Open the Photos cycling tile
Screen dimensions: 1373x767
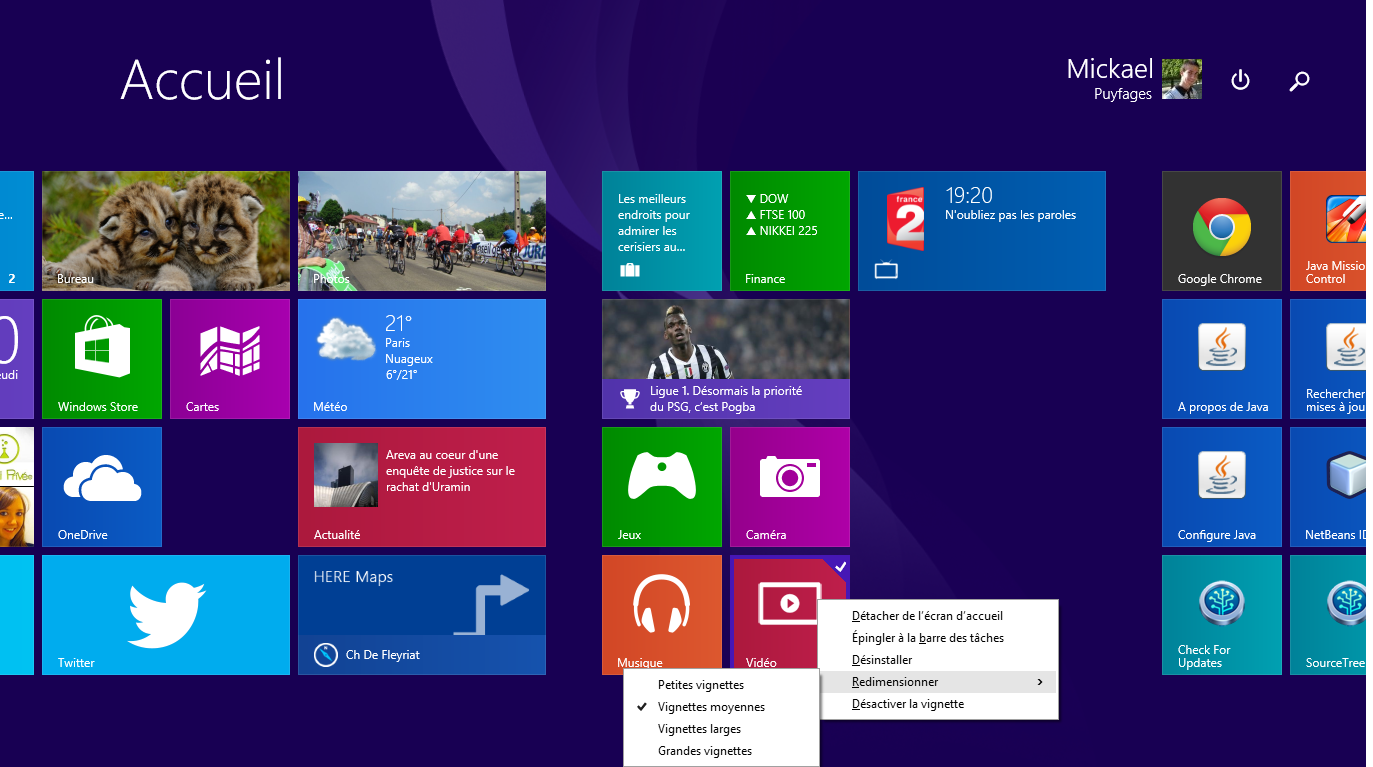tap(422, 231)
